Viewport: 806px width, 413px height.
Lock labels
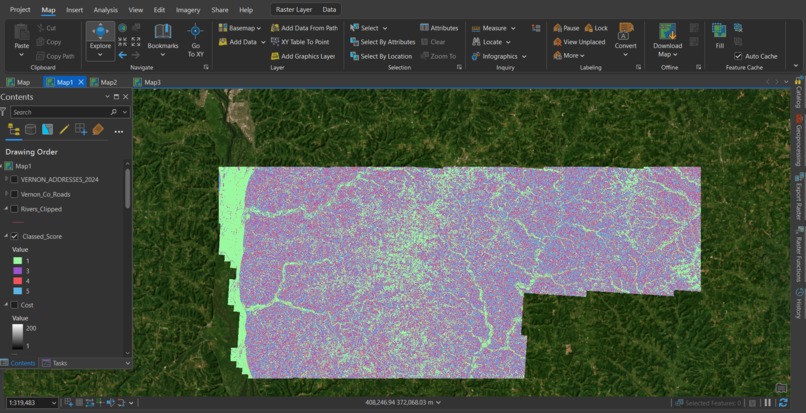pyautogui.click(x=596, y=28)
